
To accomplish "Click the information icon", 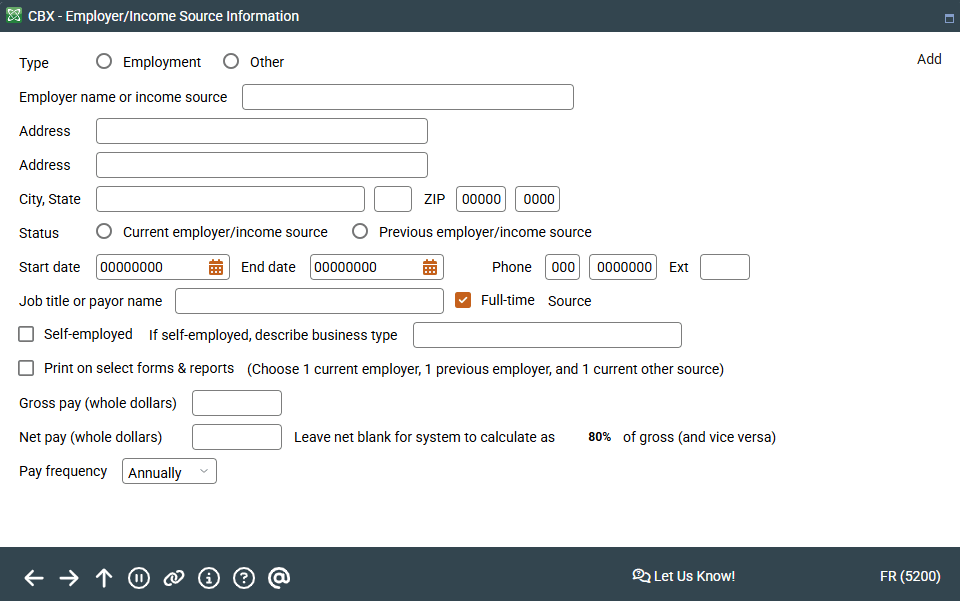I will (x=208, y=577).
